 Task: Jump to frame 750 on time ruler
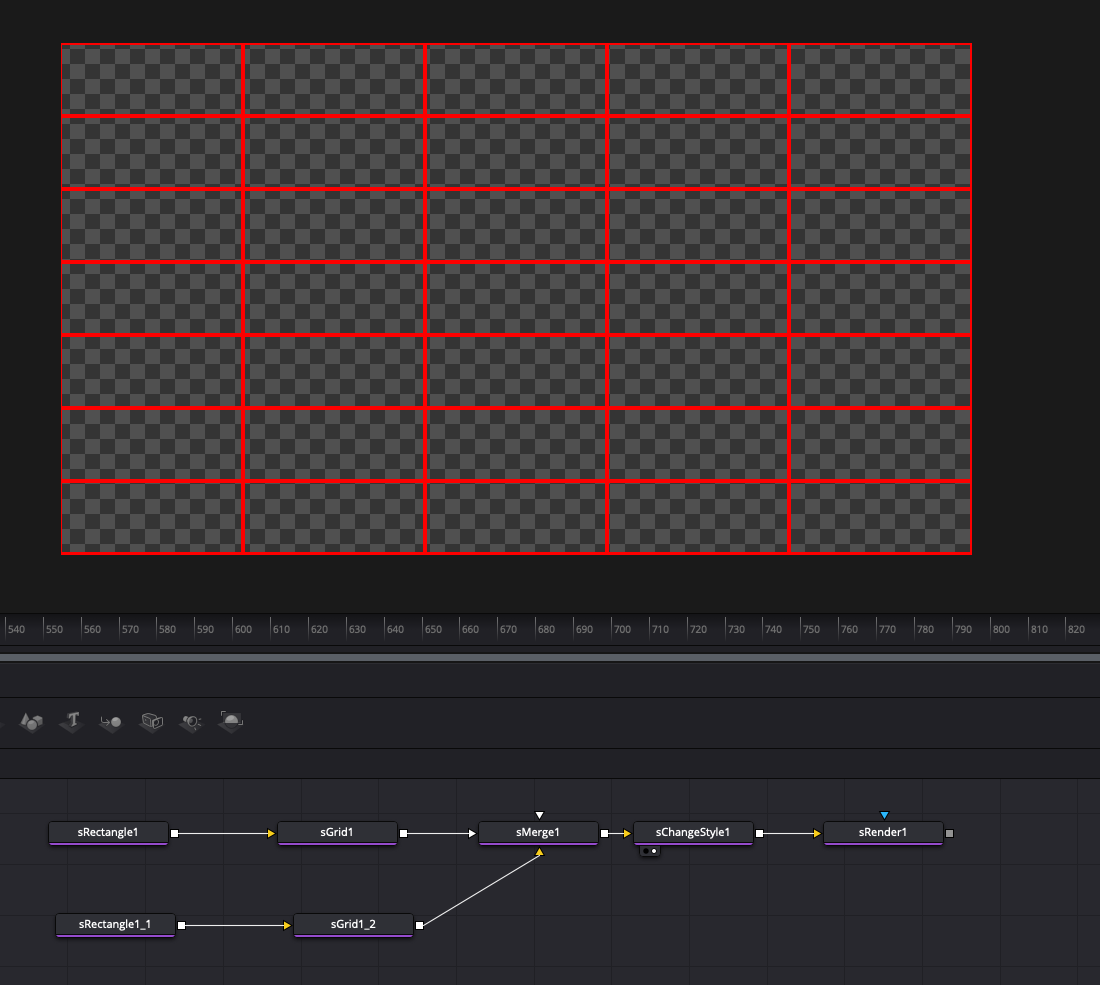tap(812, 629)
